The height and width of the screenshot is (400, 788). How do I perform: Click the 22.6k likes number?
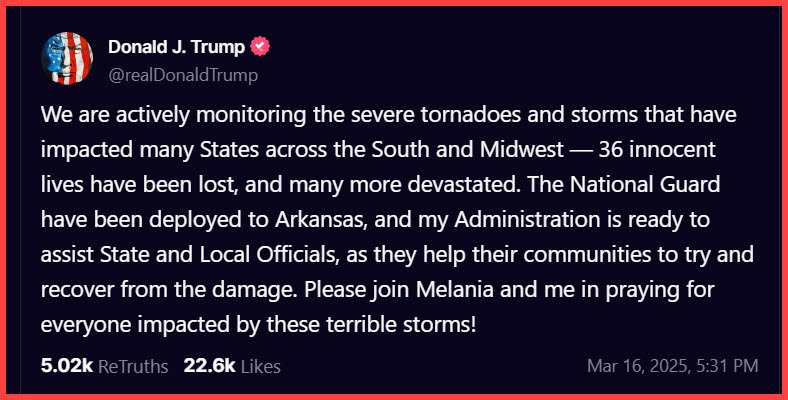tap(207, 366)
